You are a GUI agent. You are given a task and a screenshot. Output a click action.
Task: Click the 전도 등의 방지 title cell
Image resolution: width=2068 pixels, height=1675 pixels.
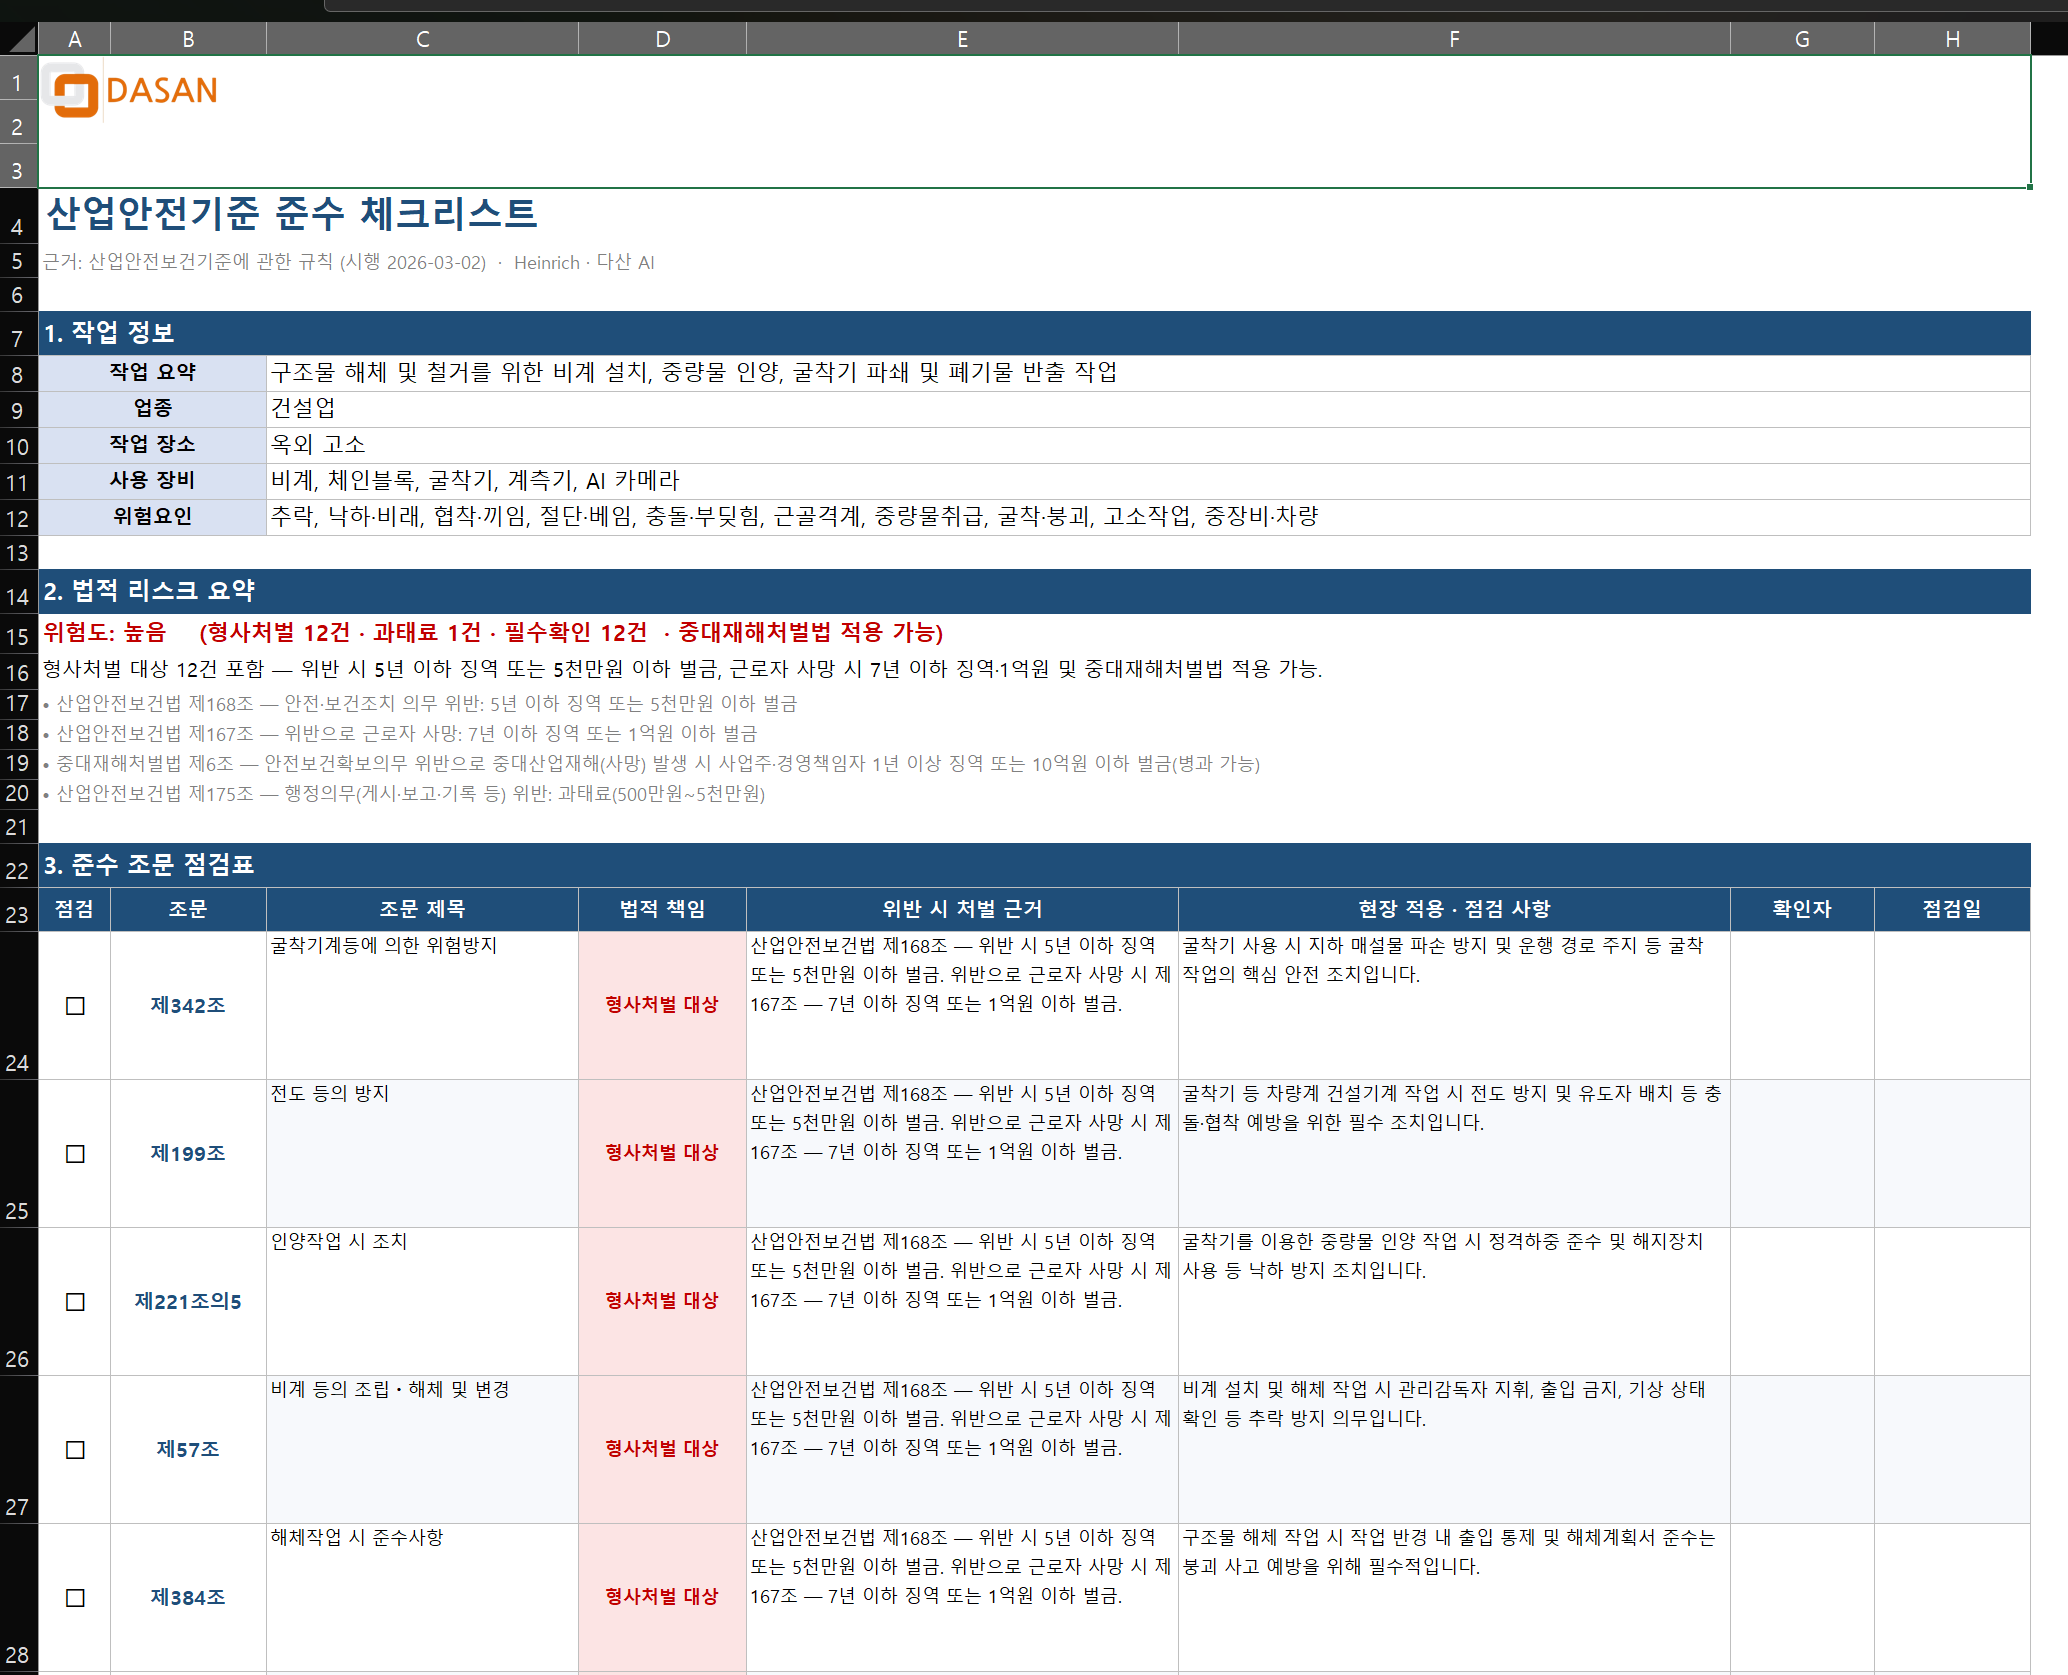423,1154
